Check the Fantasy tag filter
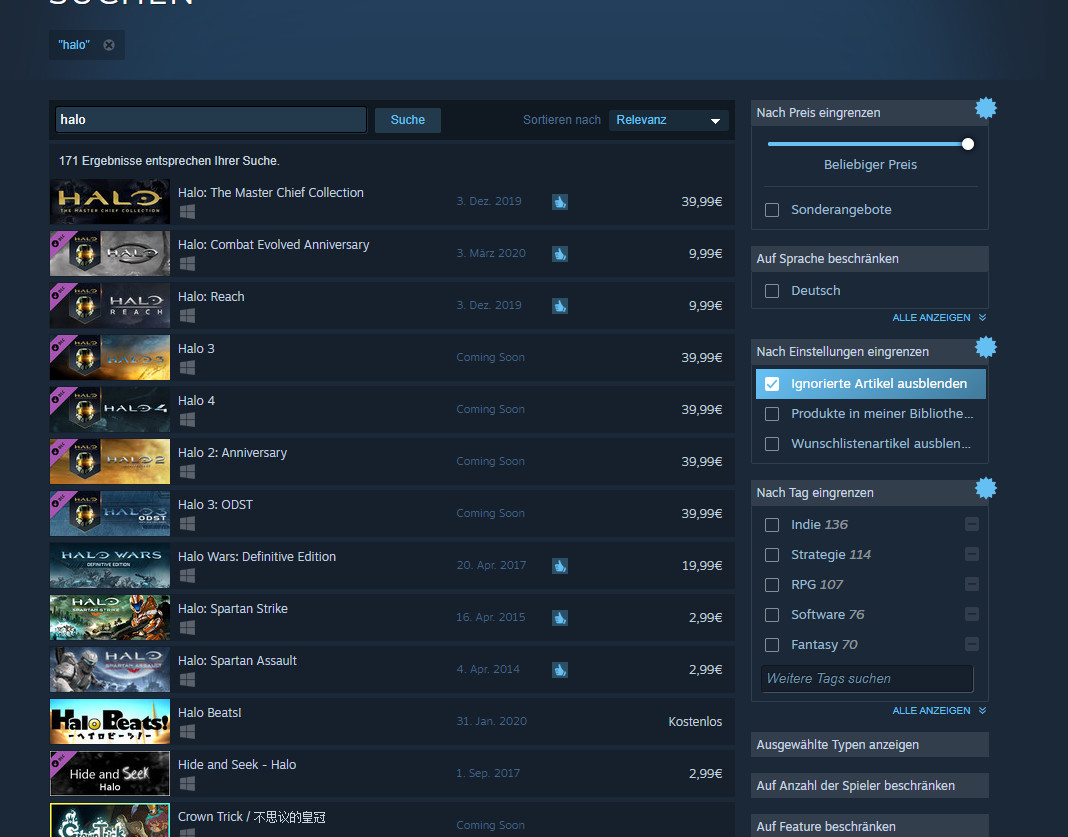Screen dimensions: 1068x837 coord(772,645)
